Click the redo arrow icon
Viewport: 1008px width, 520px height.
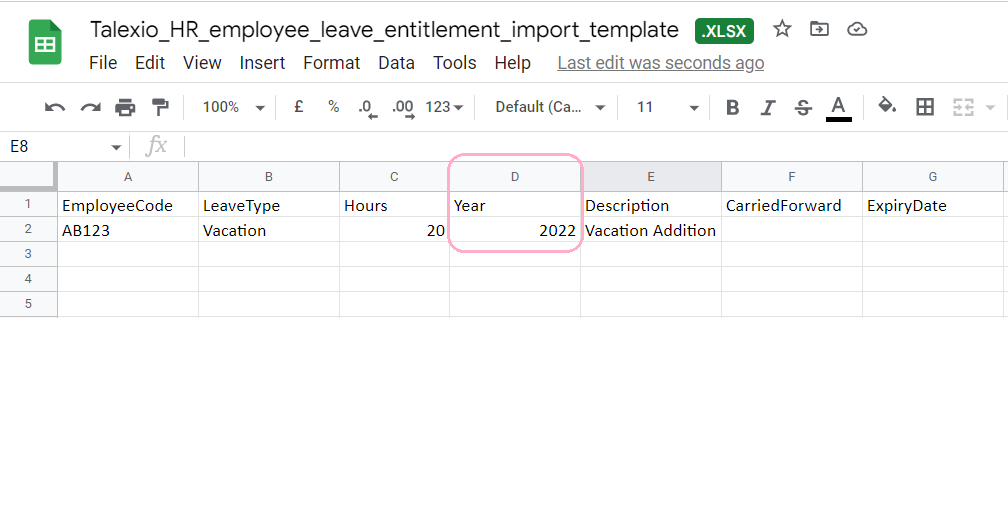click(91, 107)
